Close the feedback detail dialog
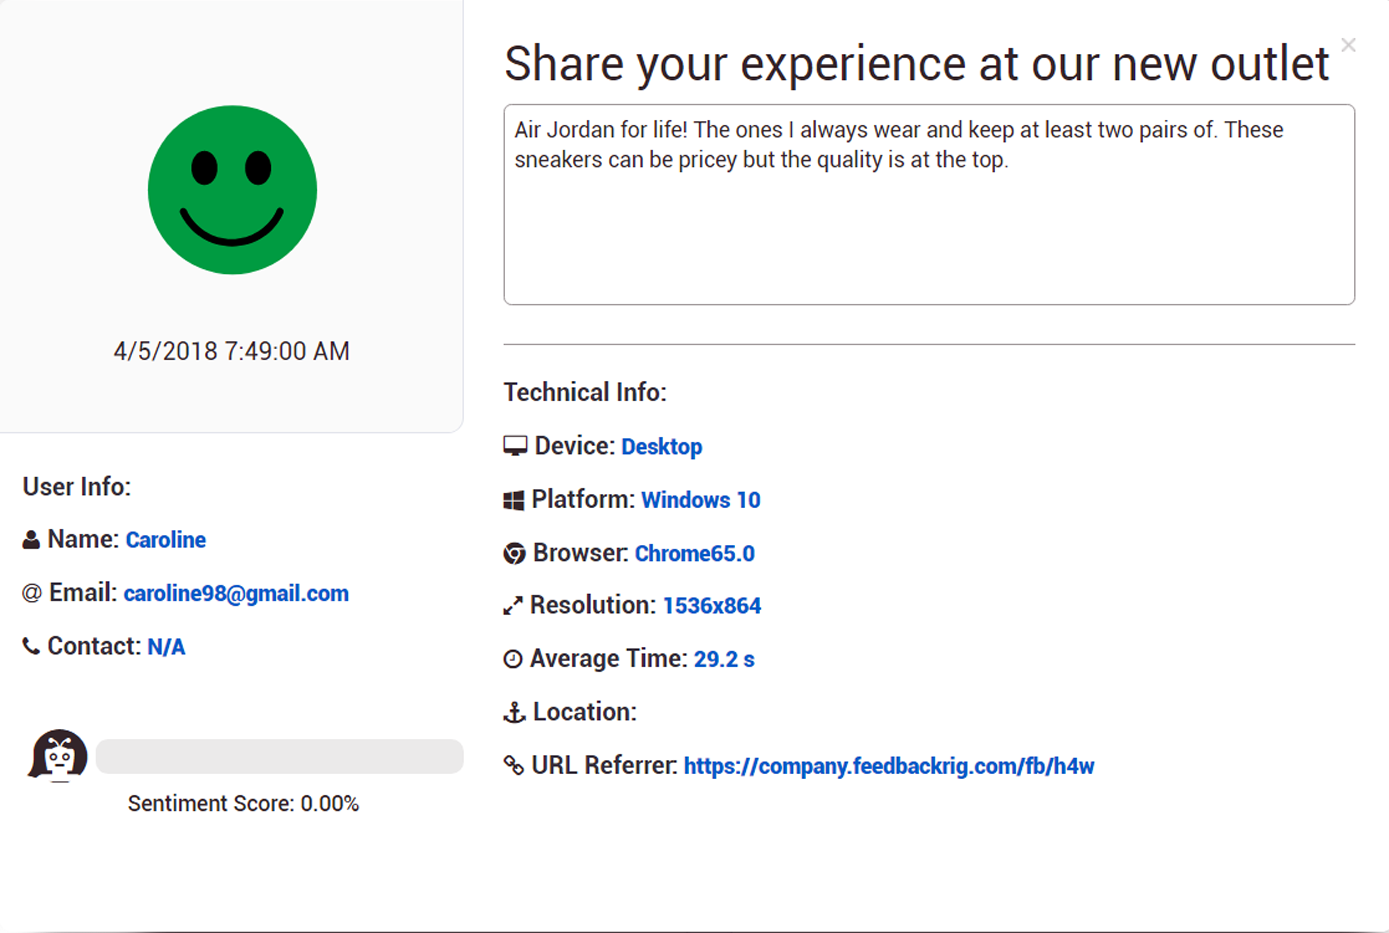This screenshot has height=933, width=1389. [x=1348, y=45]
